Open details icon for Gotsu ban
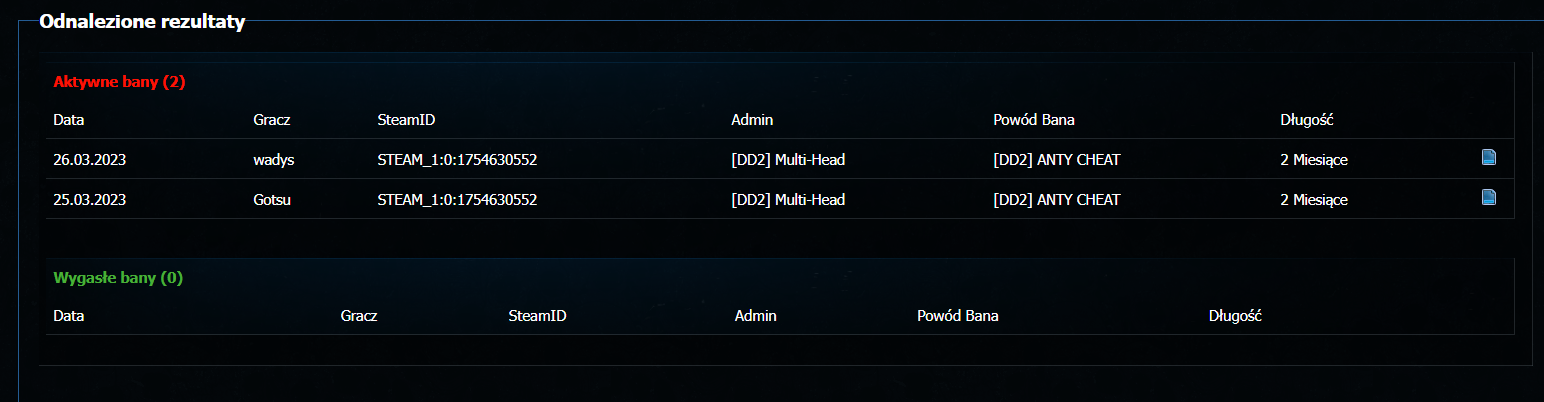The height and width of the screenshot is (402, 1544). point(1489,197)
